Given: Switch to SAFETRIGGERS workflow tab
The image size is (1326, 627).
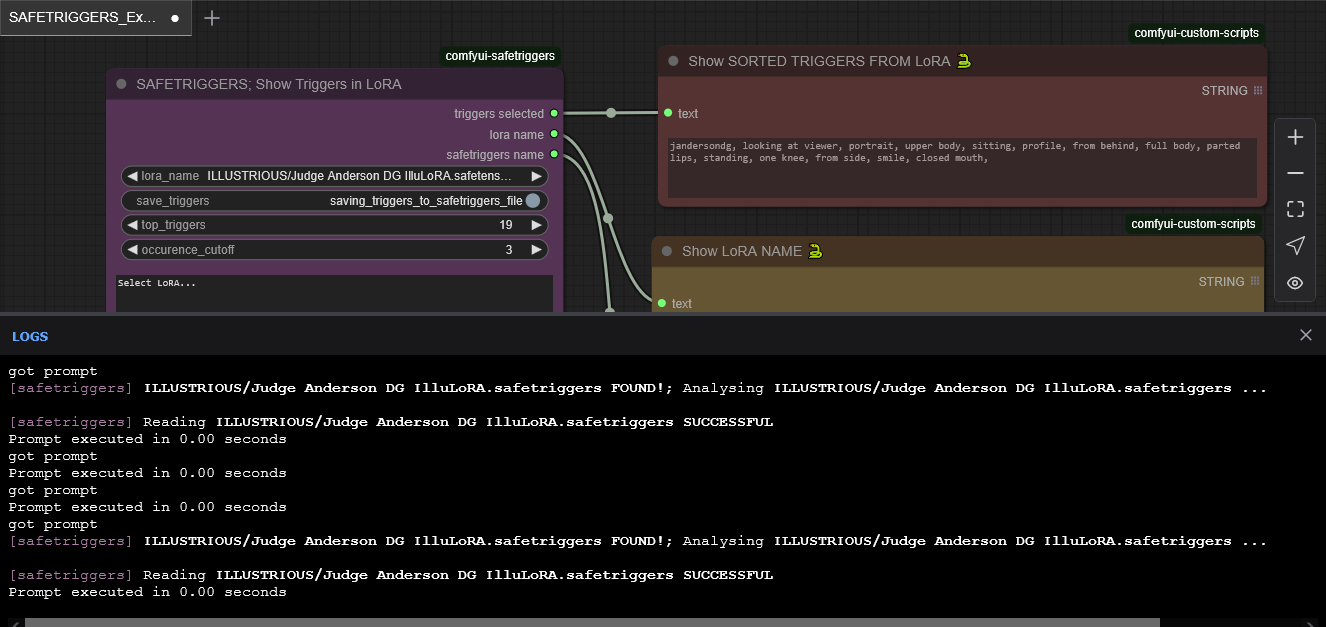Looking at the screenshot, I should (x=82, y=18).
